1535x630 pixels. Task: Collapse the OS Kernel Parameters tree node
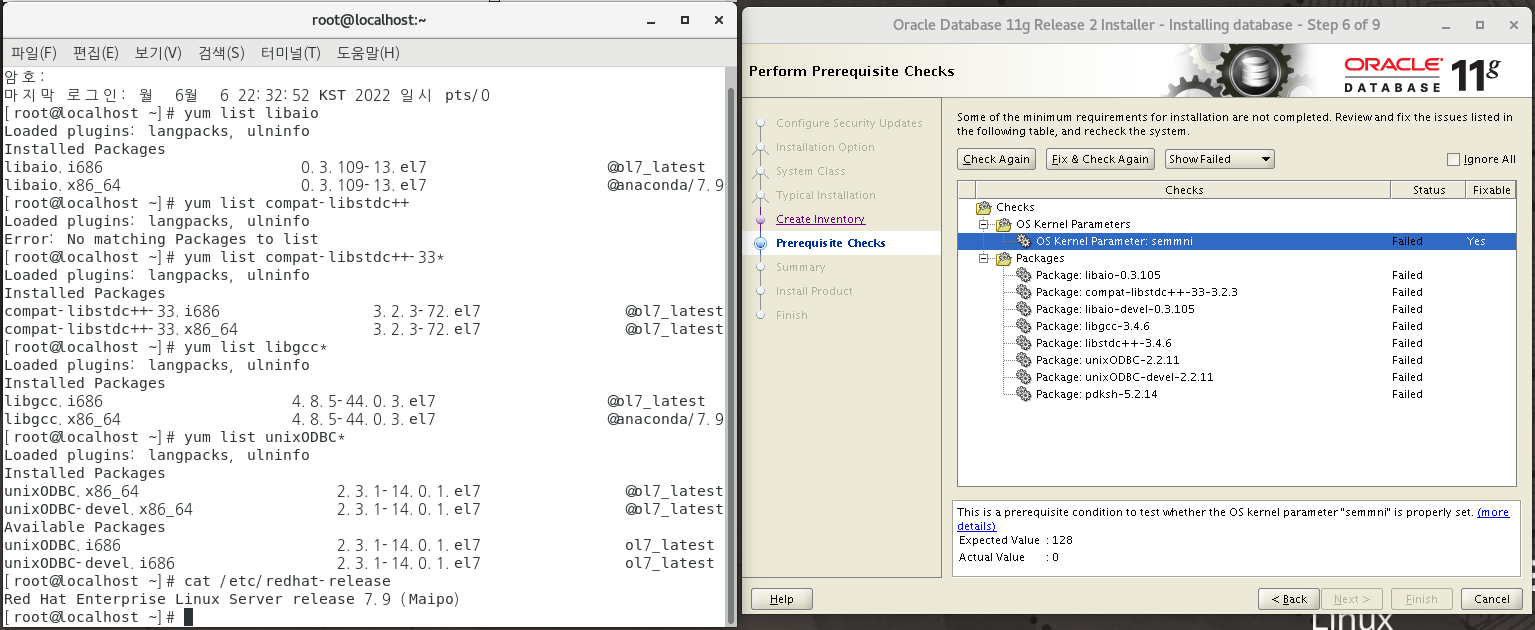(x=985, y=224)
